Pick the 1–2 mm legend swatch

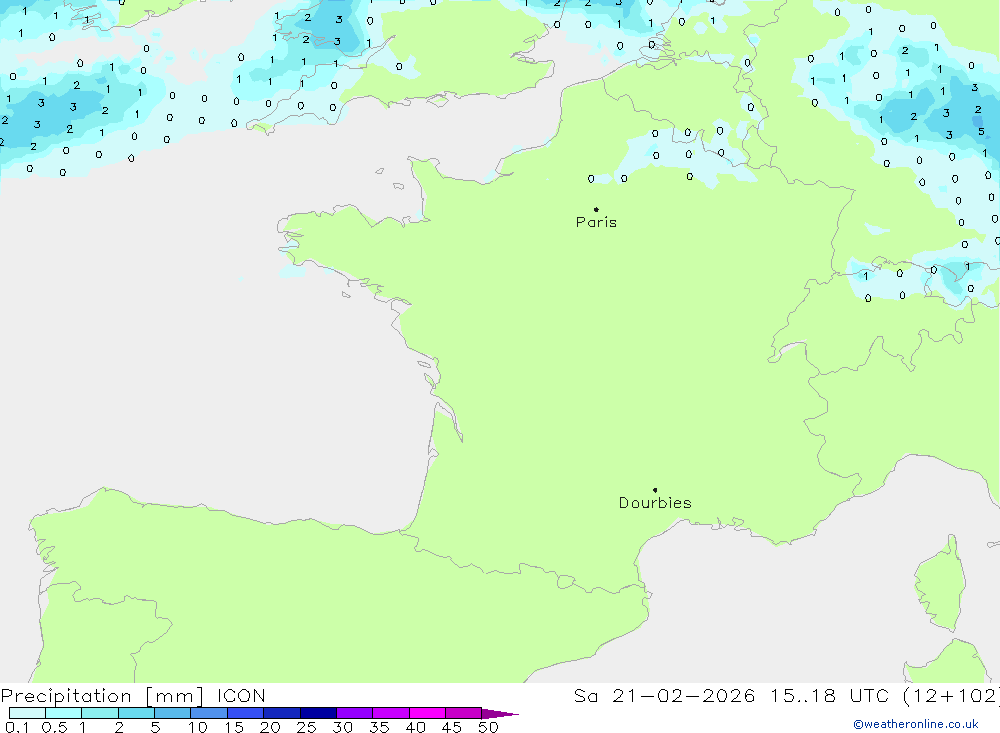(100, 713)
